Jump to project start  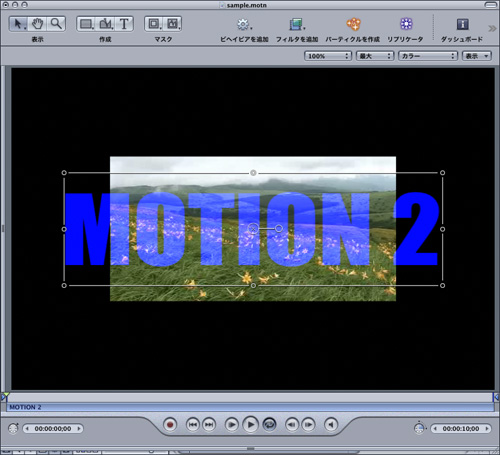(193, 425)
